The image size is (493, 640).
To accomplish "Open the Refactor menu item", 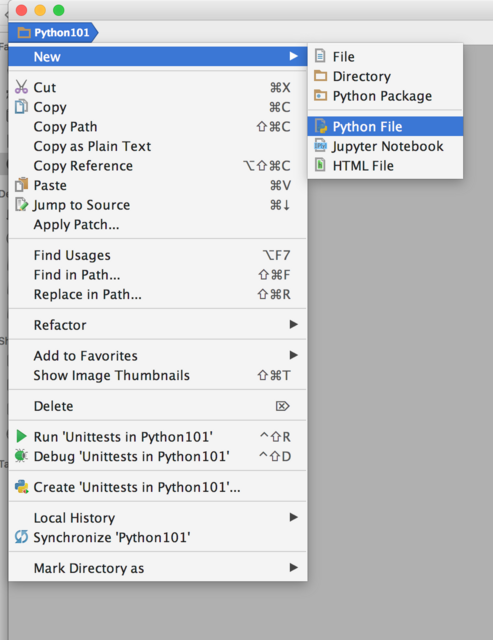I will tap(158, 325).
